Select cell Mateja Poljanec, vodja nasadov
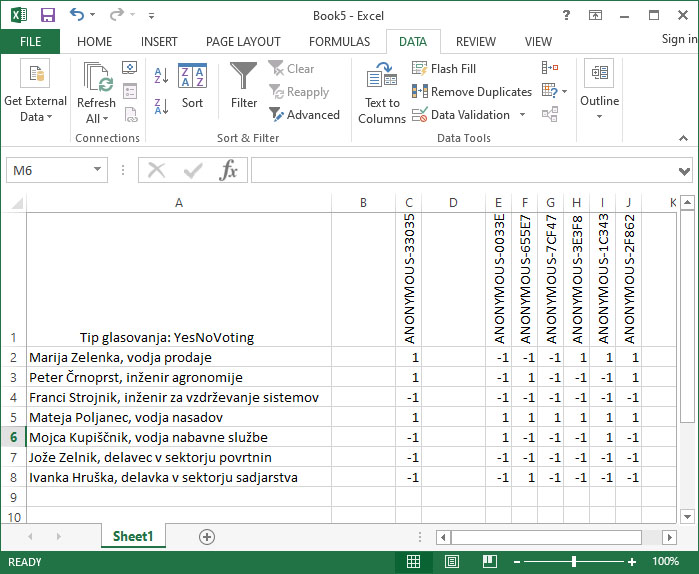The height and width of the screenshot is (574, 699). (179, 418)
